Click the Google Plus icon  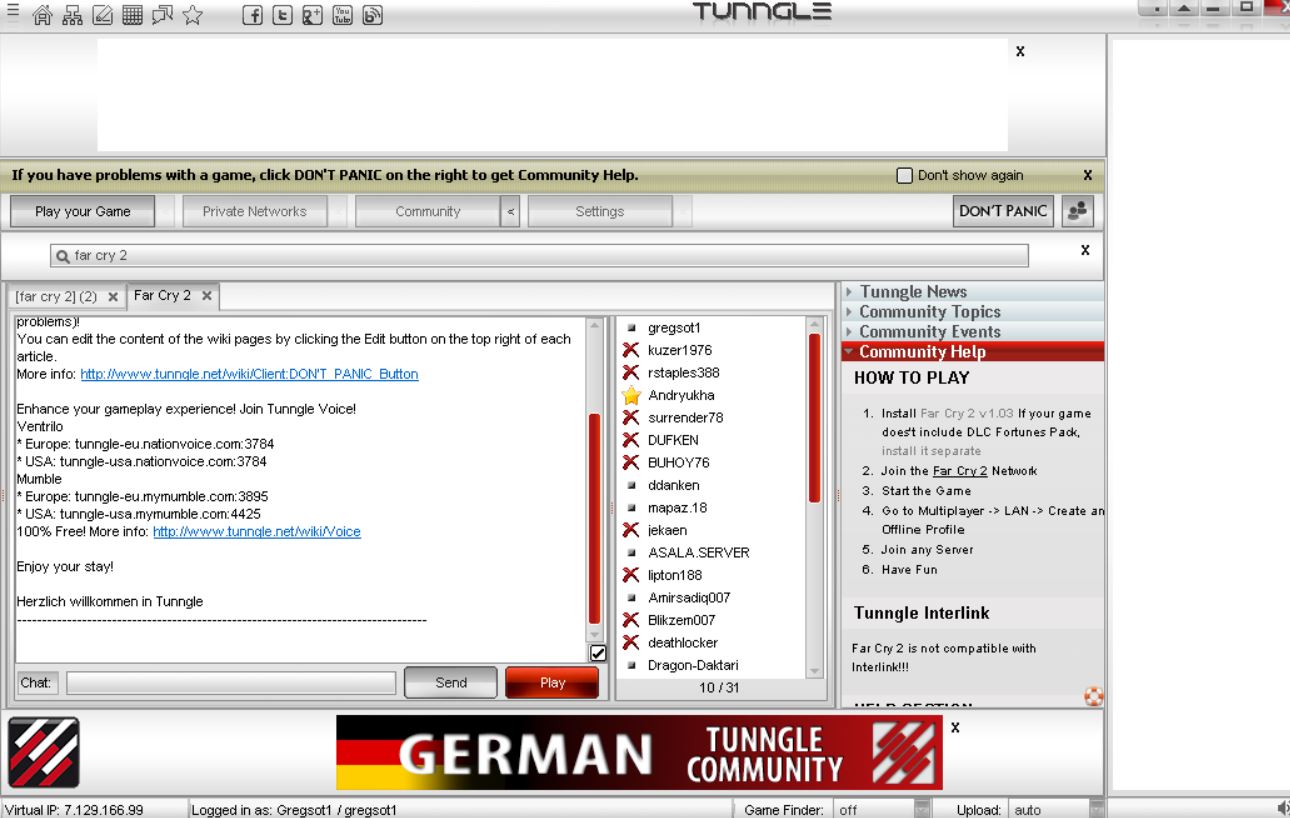pyautogui.click(x=312, y=17)
